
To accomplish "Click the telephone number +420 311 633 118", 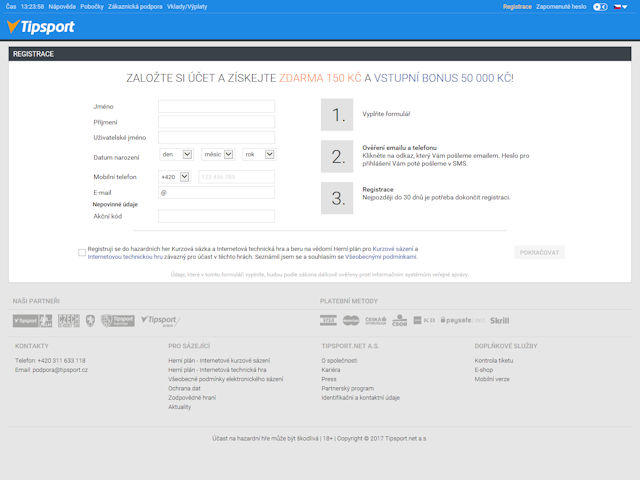I will (x=61, y=360).
